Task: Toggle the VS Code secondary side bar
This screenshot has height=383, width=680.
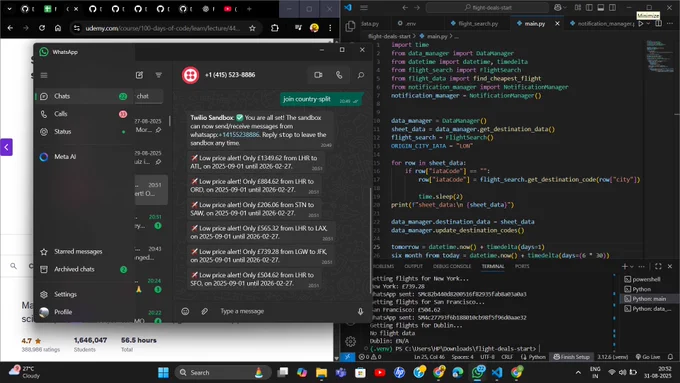Action: 612,7
